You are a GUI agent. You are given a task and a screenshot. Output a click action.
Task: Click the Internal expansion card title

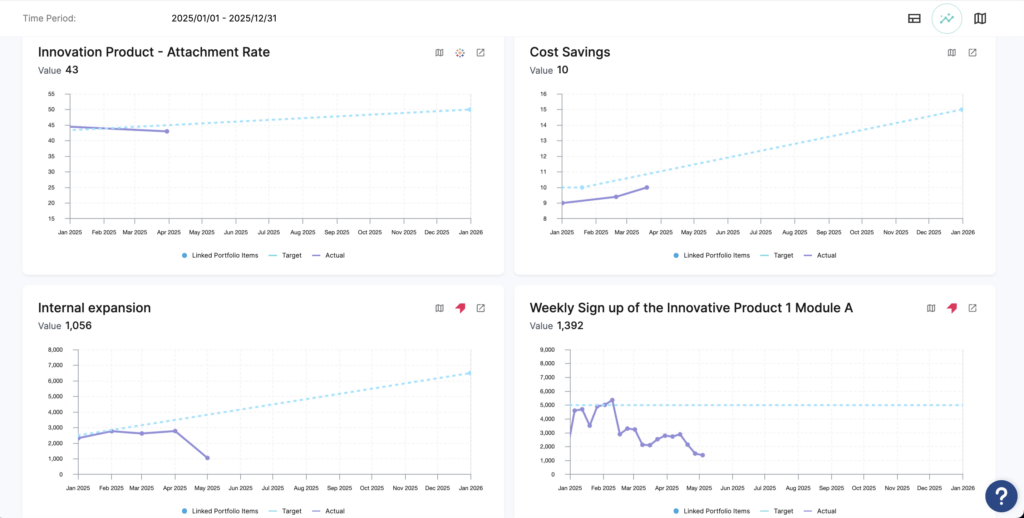click(94, 308)
